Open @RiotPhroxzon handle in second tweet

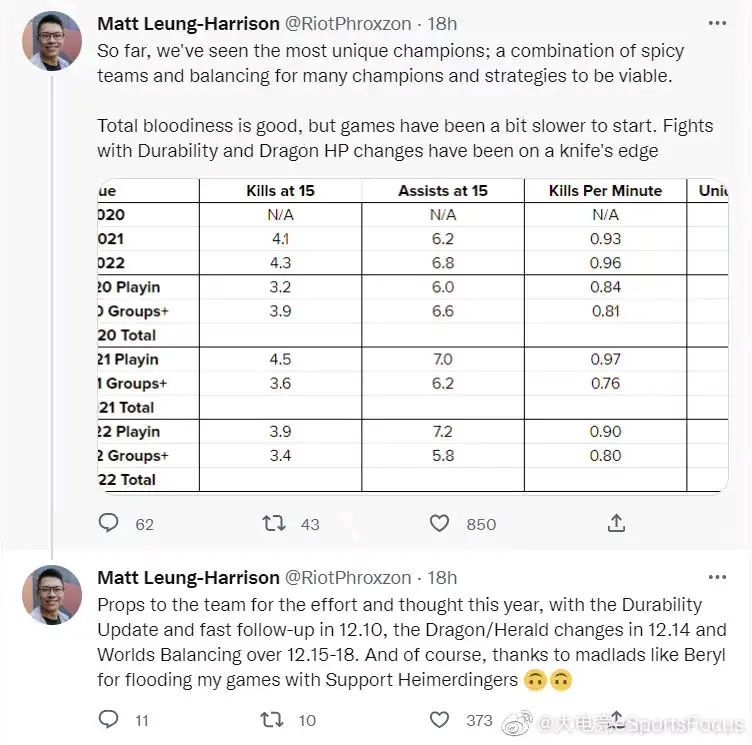[x=348, y=578]
